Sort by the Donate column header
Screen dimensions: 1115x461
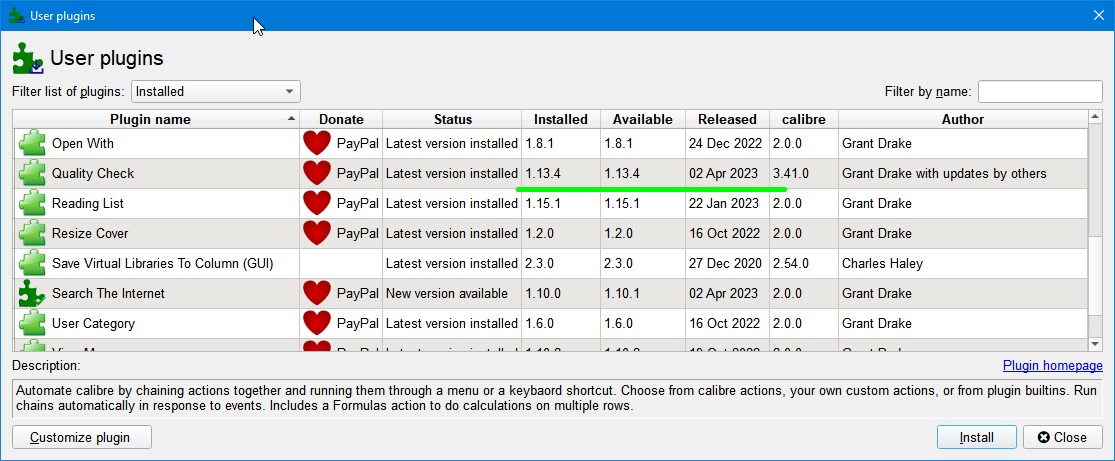(x=341, y=120)
